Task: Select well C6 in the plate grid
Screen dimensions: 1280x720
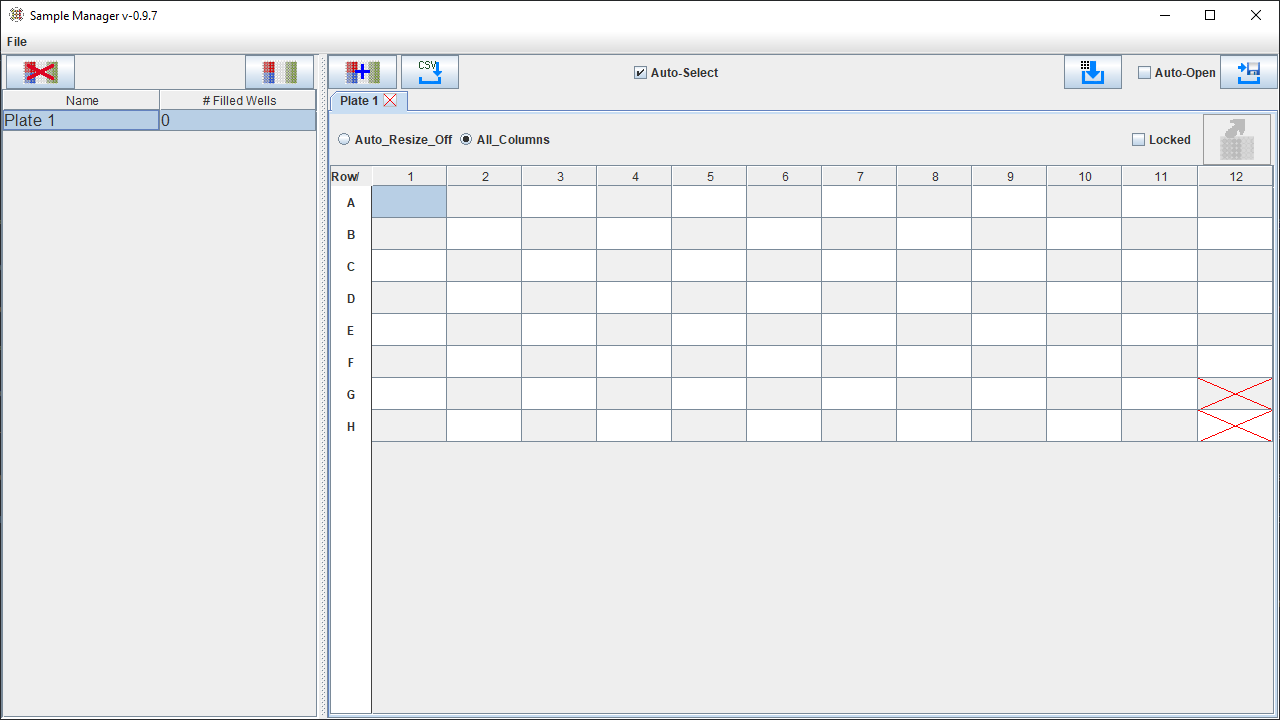Action: click(784, 266)
